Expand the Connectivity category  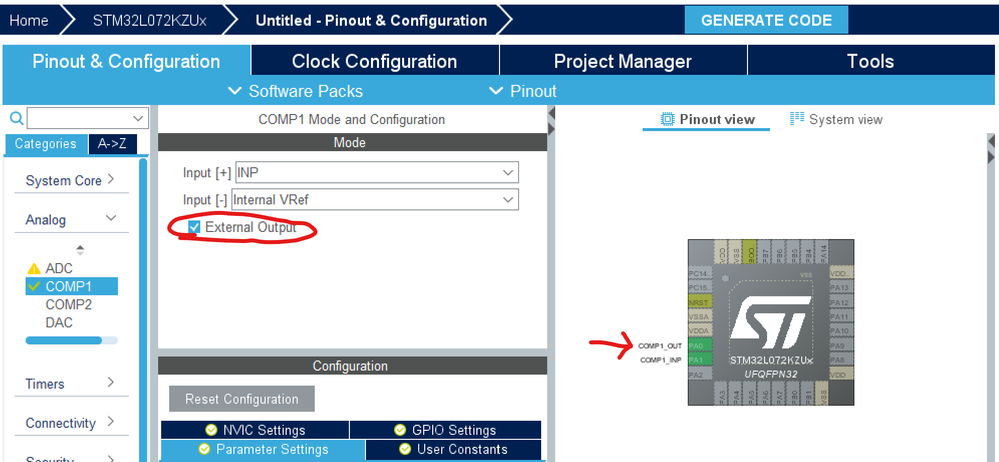(x=71, y=422)
